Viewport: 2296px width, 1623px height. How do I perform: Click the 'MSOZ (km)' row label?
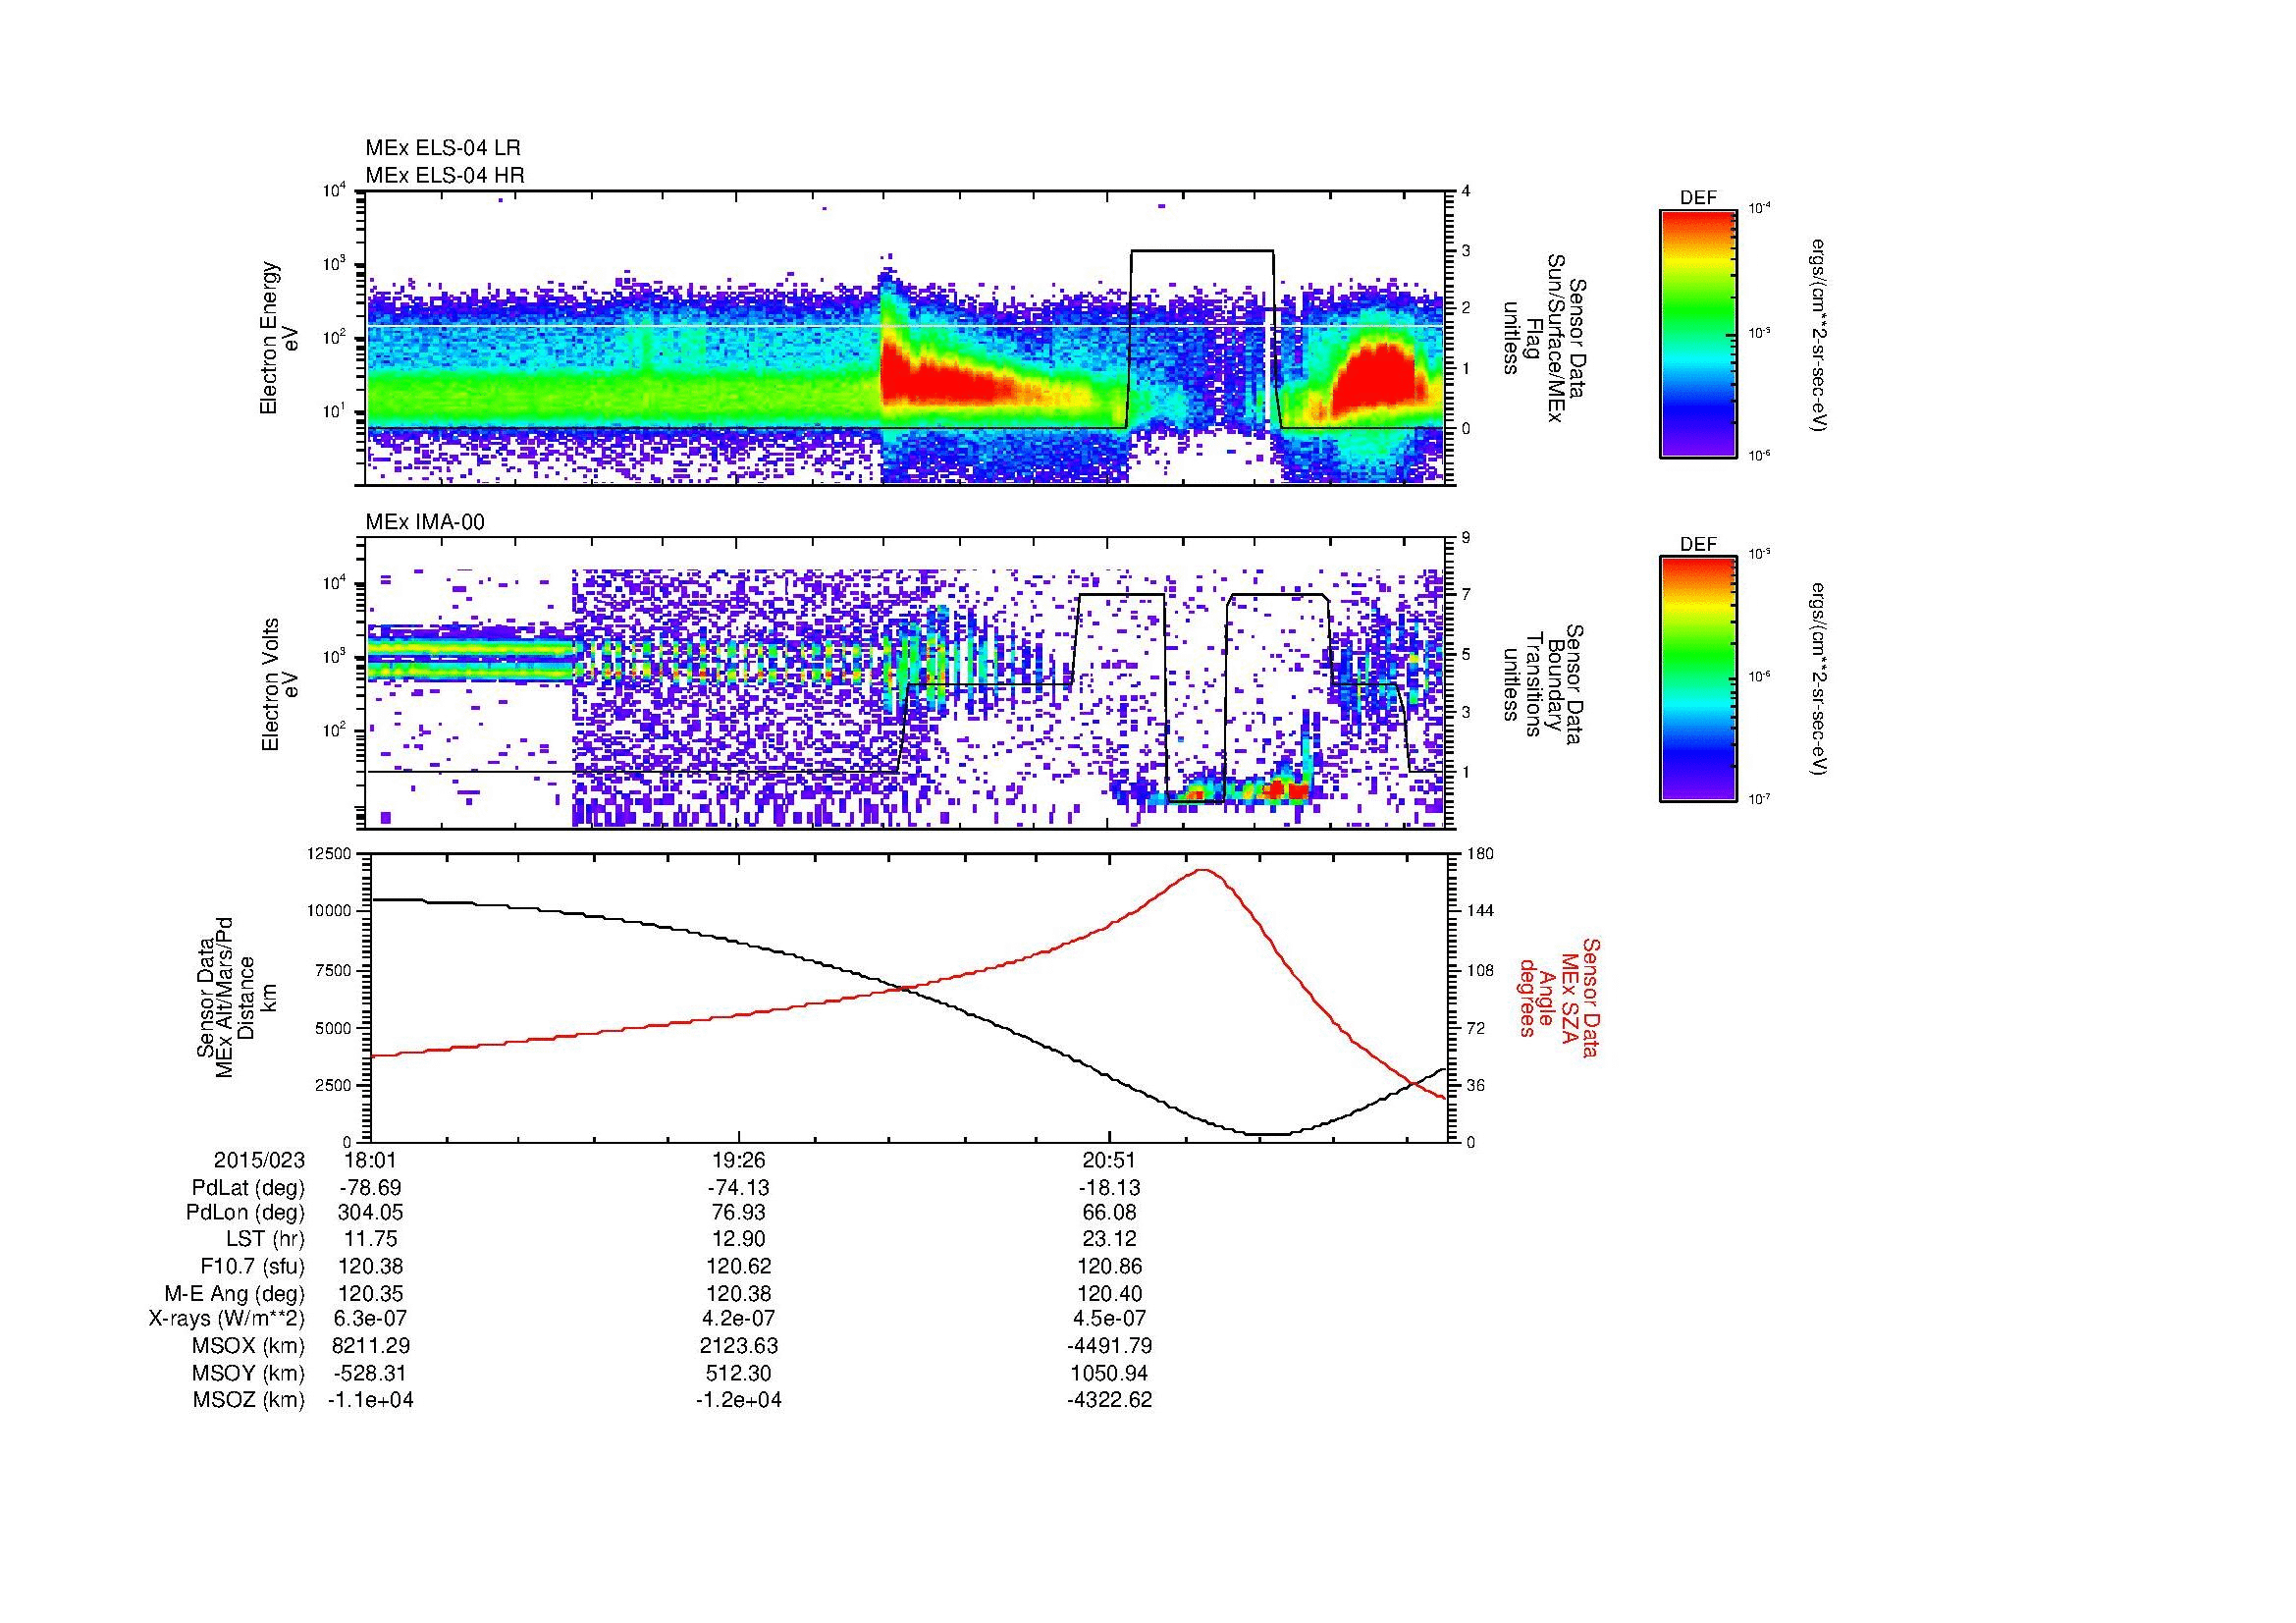pyautogui.click(x=250, y=1400)
